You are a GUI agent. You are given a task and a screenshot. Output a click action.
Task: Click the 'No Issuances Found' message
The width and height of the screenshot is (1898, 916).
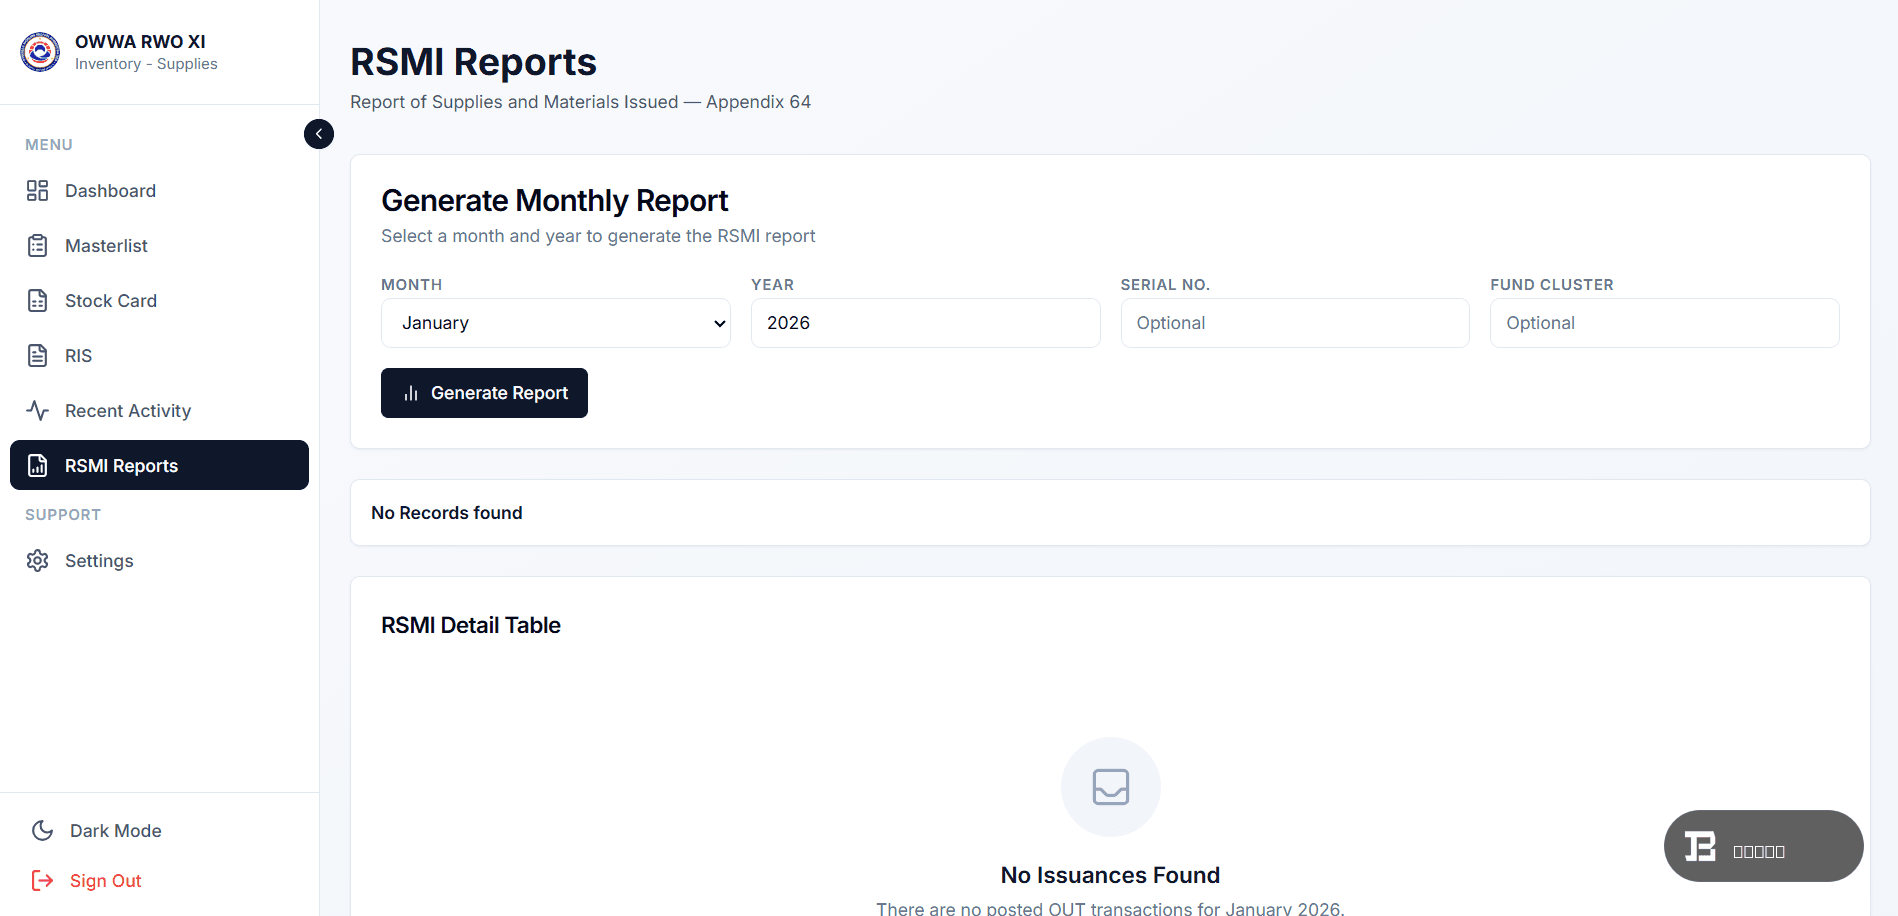(x=1111, y=875)
